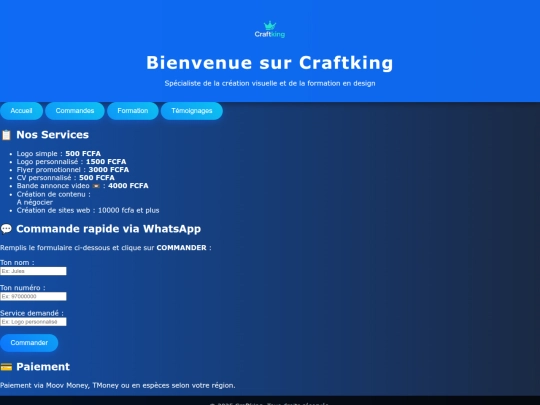
Task: Submit the order with Commander button
Action: (29, 343)
